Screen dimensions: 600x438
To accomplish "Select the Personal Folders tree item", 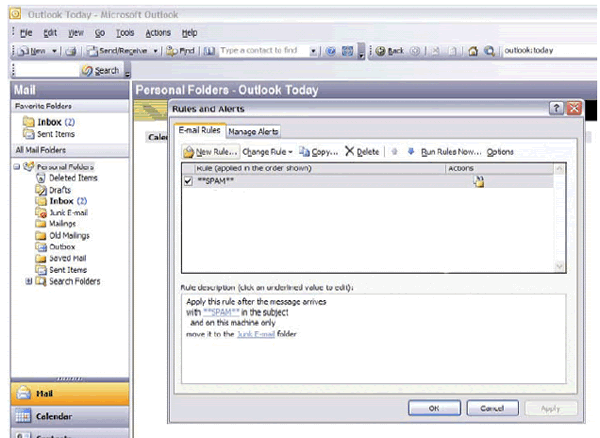I will [65, 167].
